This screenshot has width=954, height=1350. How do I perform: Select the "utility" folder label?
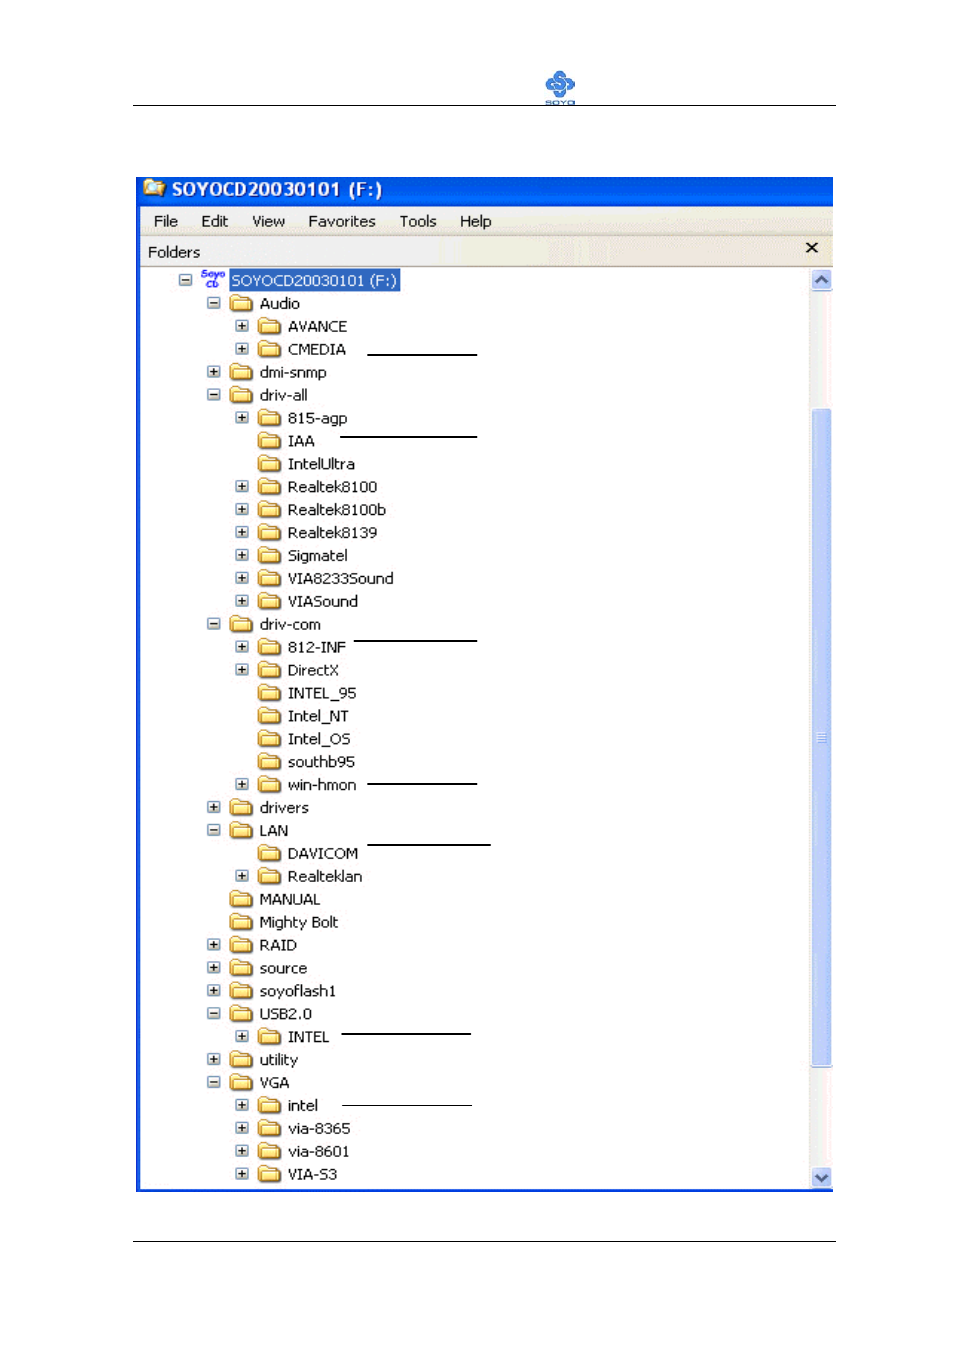[x=278, y=1060]
